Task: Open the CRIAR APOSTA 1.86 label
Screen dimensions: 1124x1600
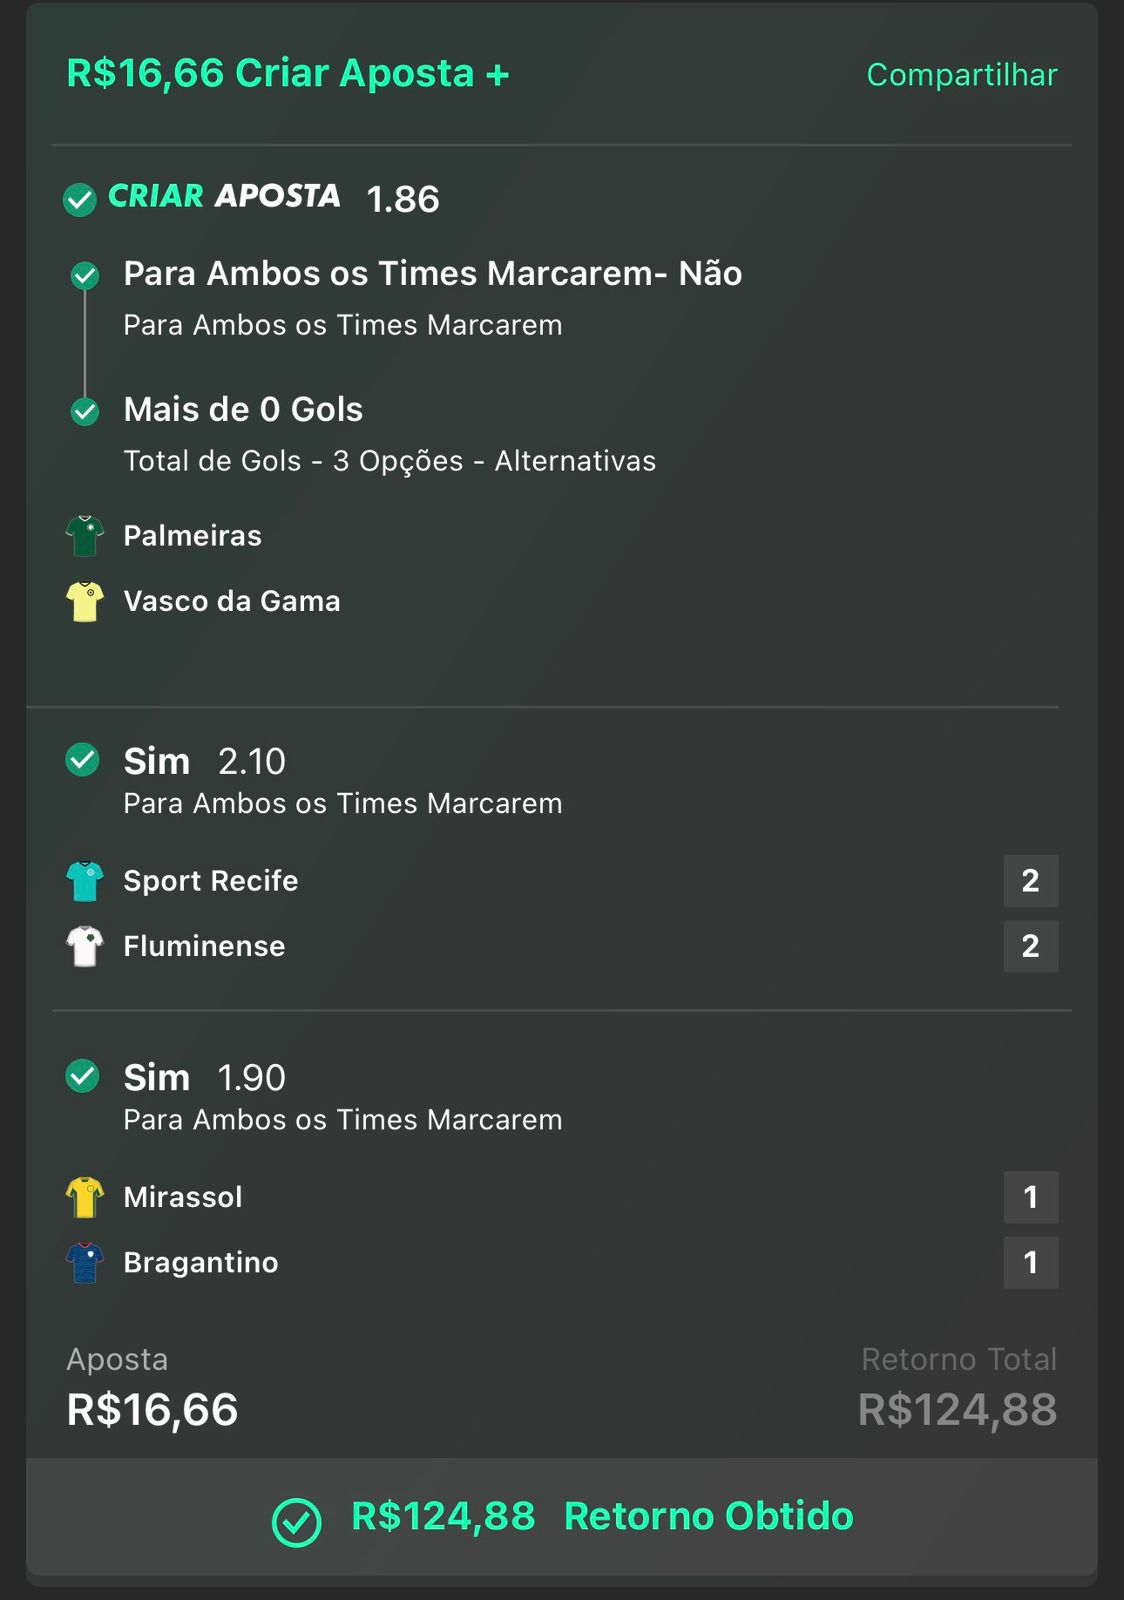Action: 274,197
